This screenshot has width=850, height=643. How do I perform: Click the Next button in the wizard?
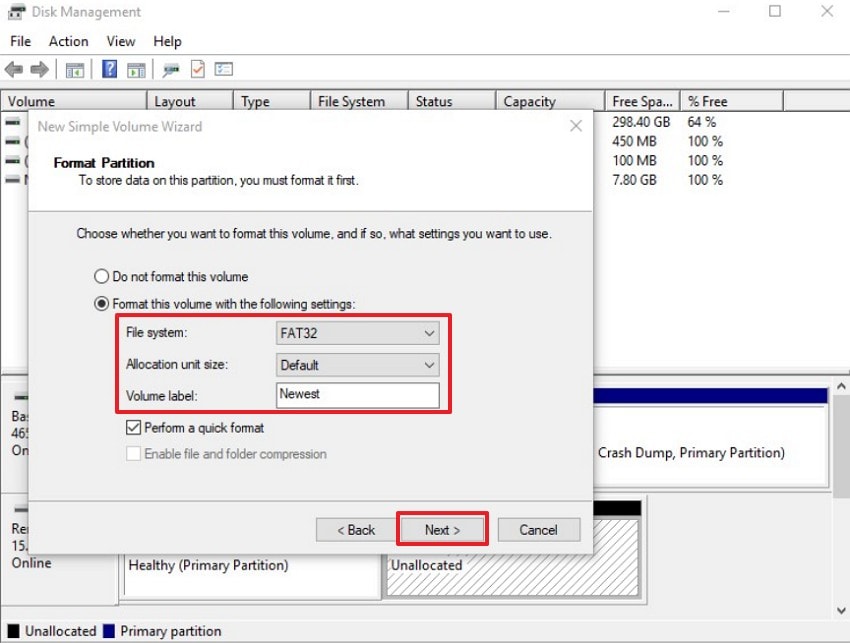coord(442,529)
